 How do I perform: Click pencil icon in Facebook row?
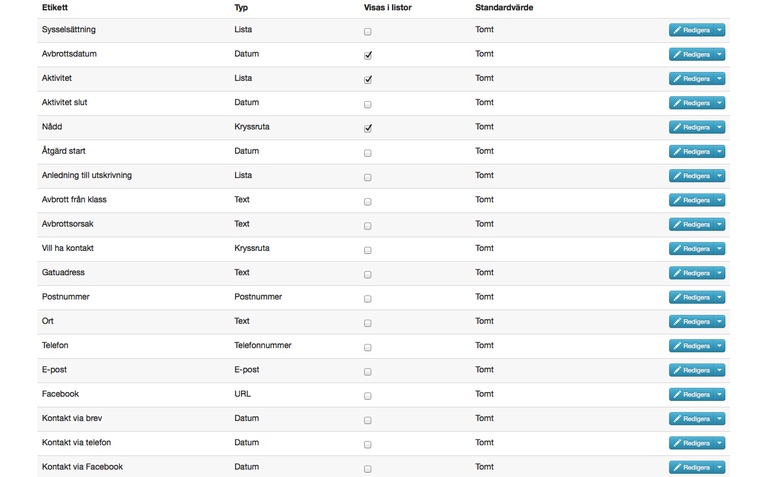[x=677, y=395]
